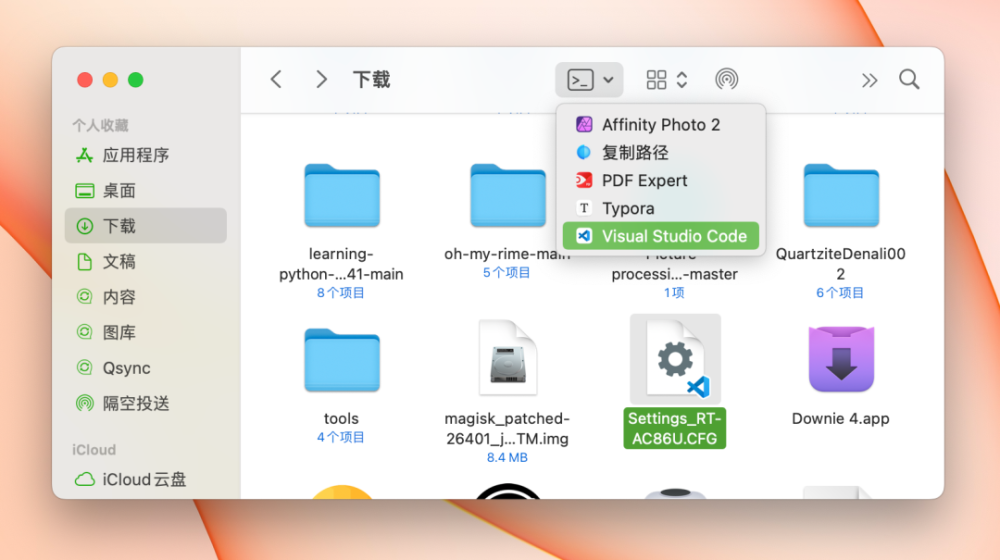This screenshot has width=1000, height=560.
Task: Click the Typora T icon
Action: tap(584, 208)
